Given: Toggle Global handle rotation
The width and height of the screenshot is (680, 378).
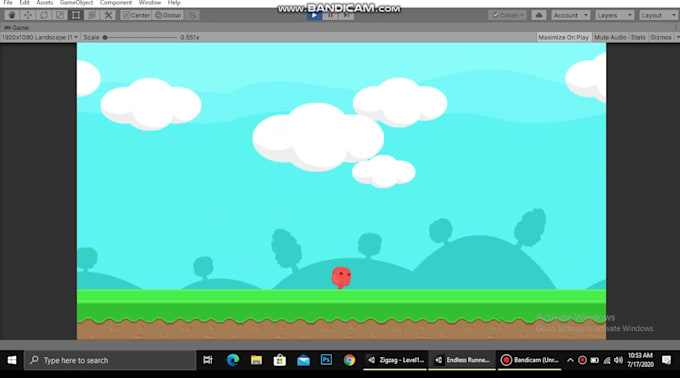Looking at the screenshot, I should coord(168,15).
